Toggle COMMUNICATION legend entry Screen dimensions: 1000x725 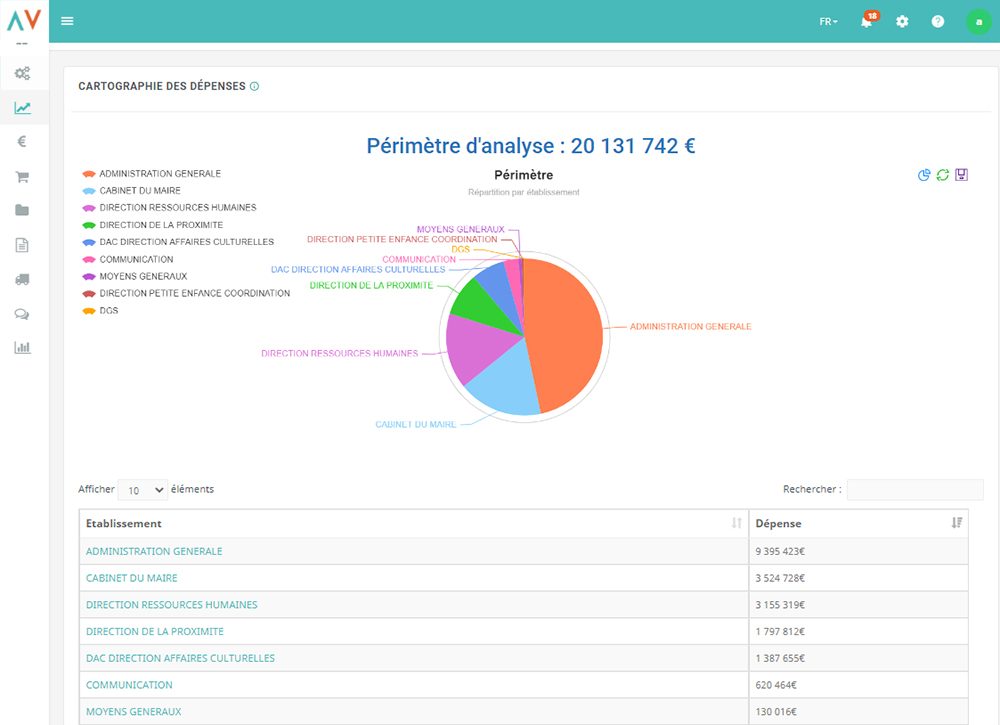(x=128, y=260)
